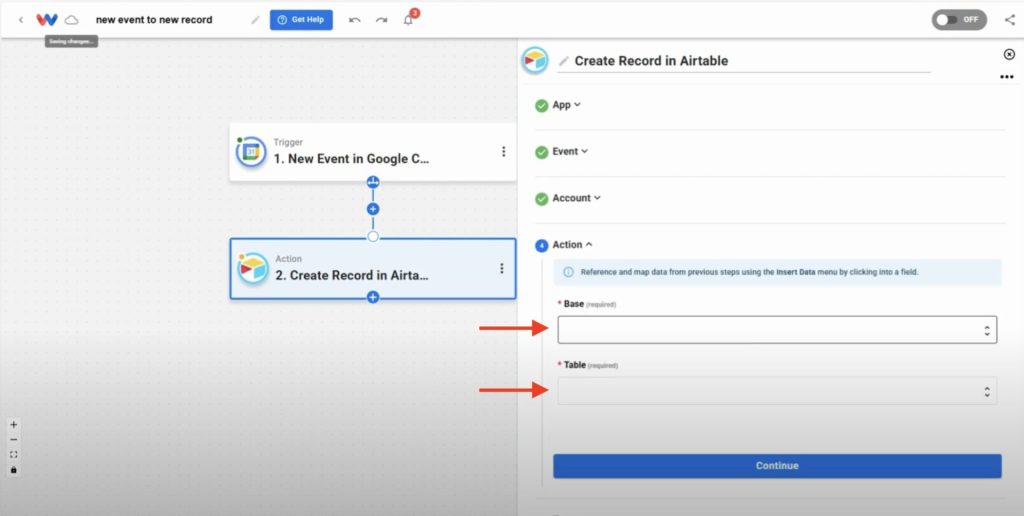The width and height of the screenshot is (1024, 516).
Task: Expand the Event section
Action: click(570, 151)
